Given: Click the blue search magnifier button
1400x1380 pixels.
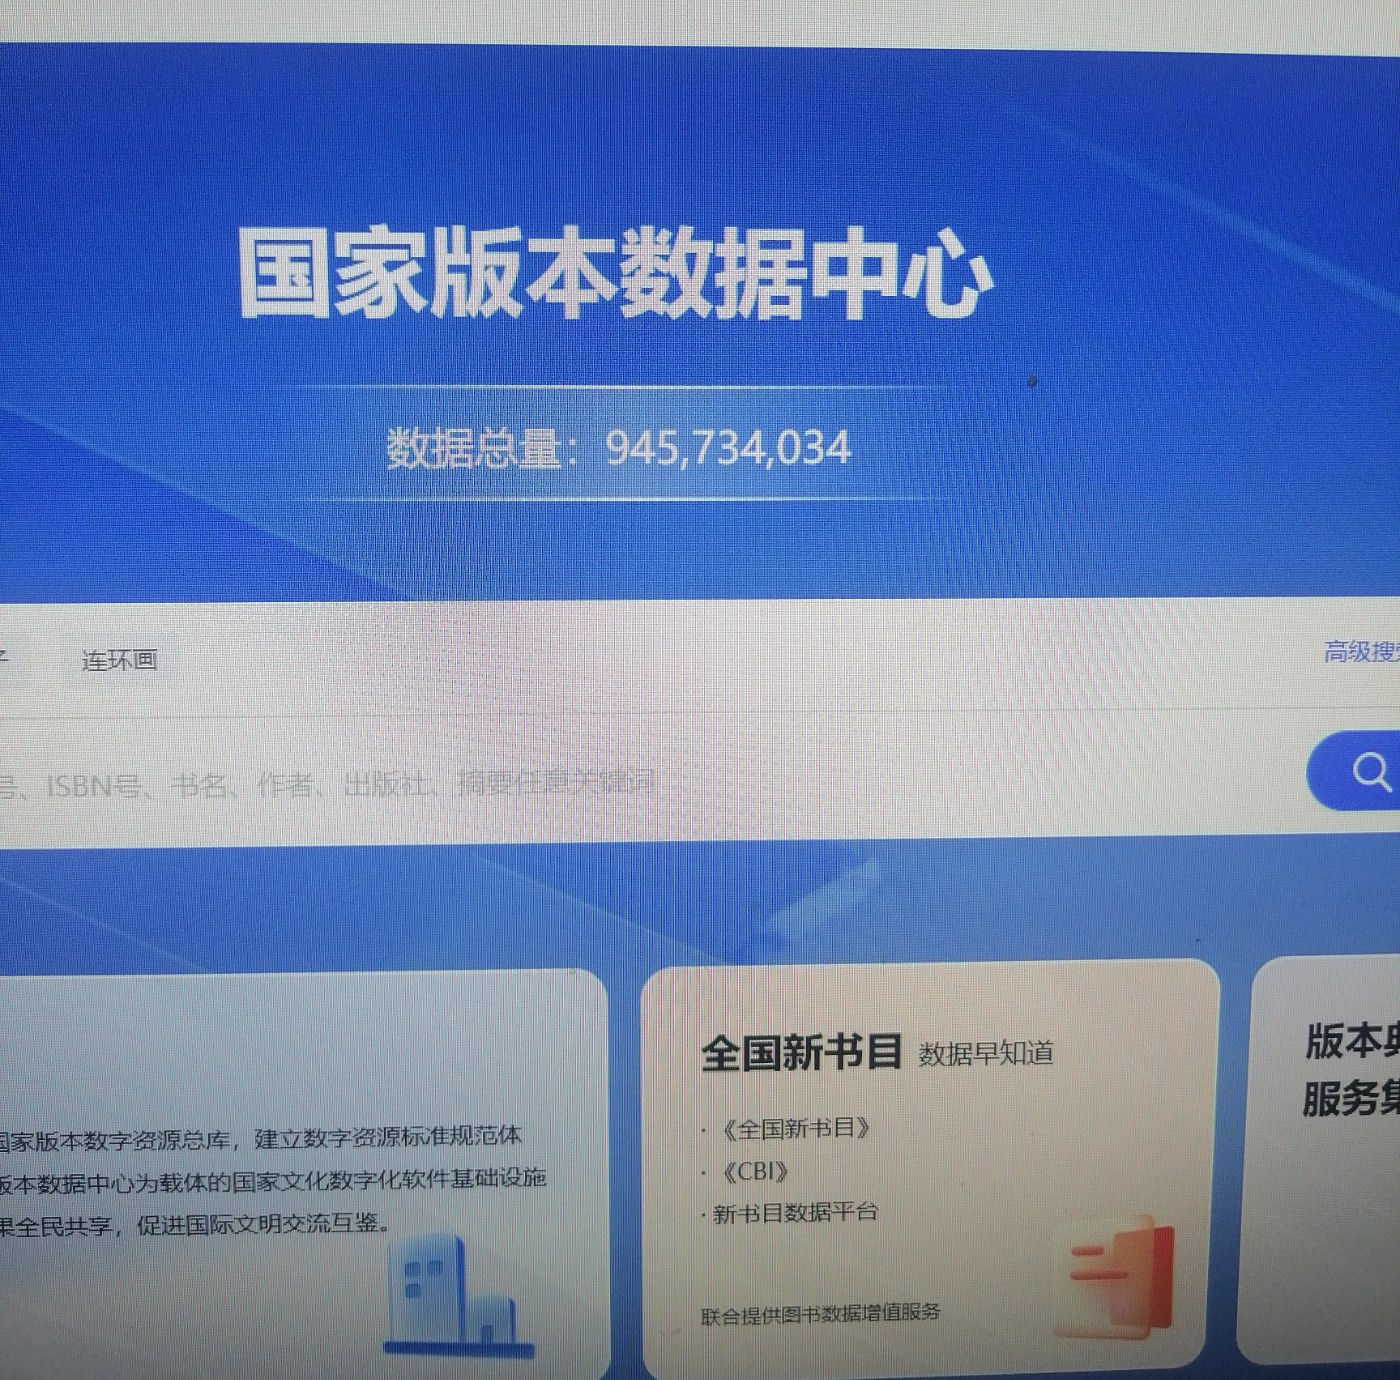Looking at the screenshot, I should (x=1355, y=771).
